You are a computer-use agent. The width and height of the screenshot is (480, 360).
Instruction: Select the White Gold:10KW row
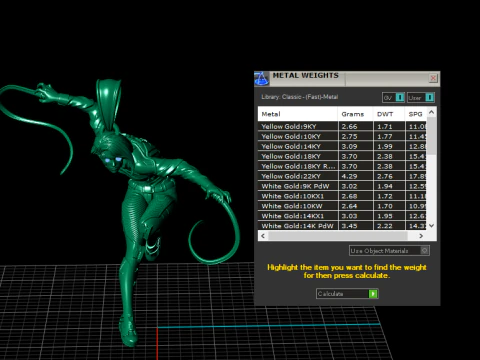(x=342, y=206)
